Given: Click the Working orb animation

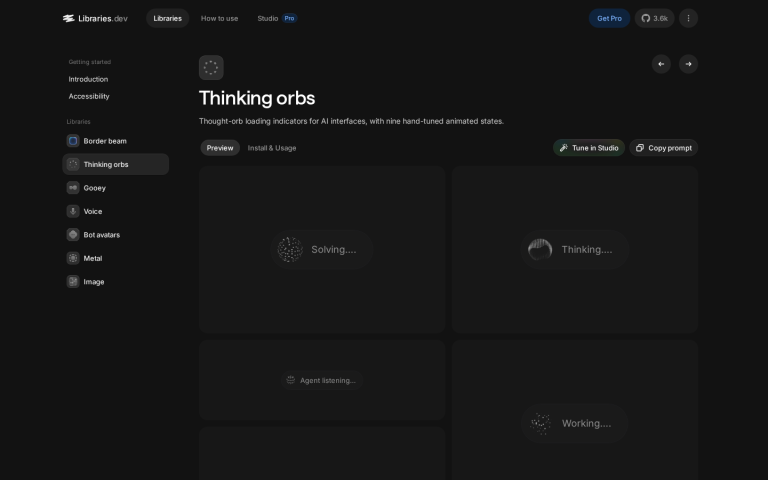Looking at the screenshot, I should pyautogui.click(x=540, y=424).
